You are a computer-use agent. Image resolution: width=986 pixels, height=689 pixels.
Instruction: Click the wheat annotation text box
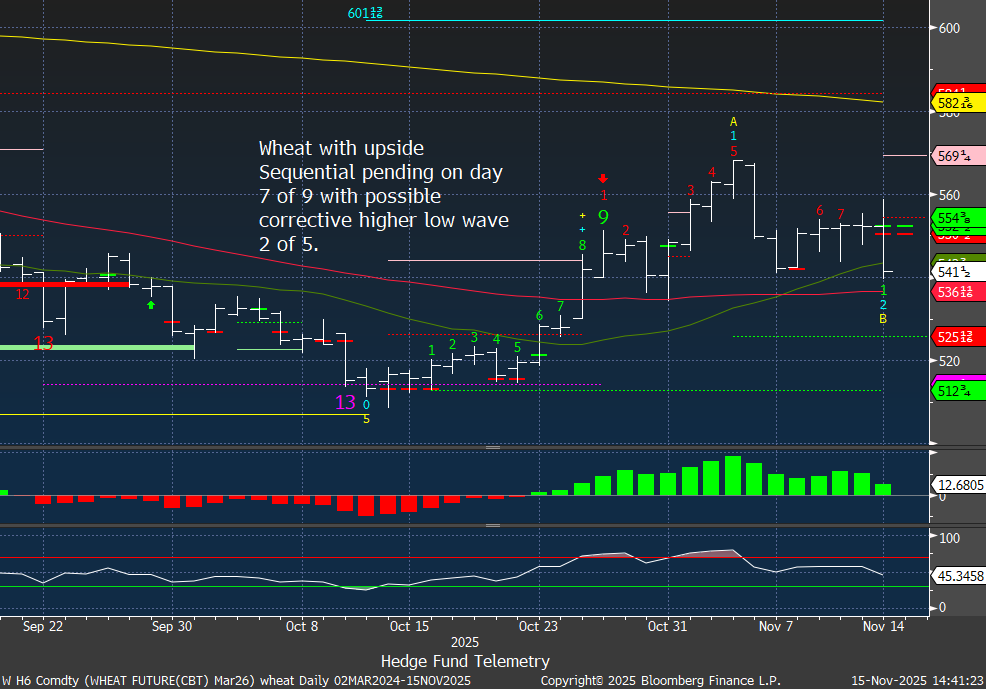tap(383, 196)
